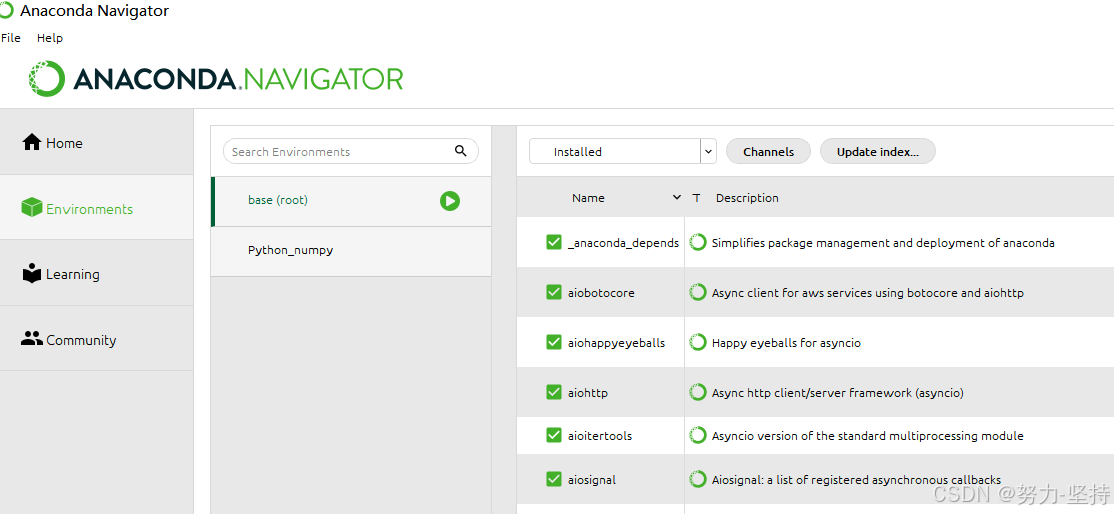Click the _anaconda_depends package name
The image size is (1114, 514).
[623, 243]
